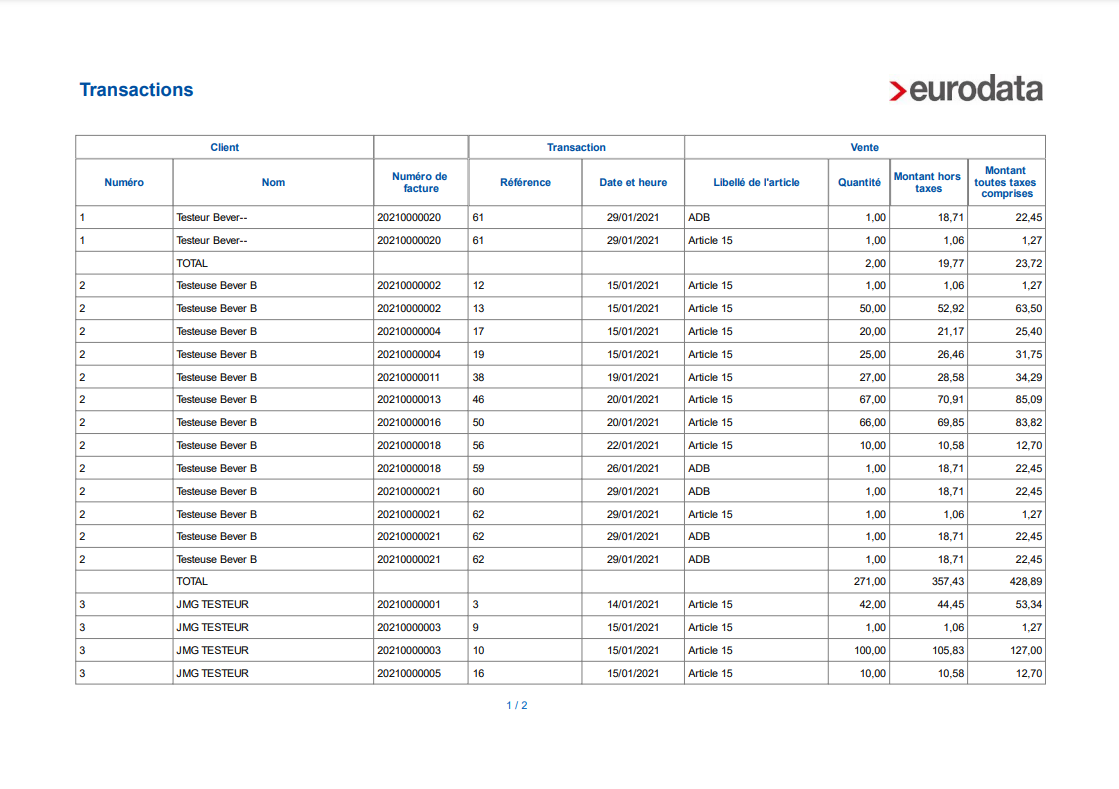Click total amount 63,50
This screenshot has width=1119, height=789.
pos(1028,308)
